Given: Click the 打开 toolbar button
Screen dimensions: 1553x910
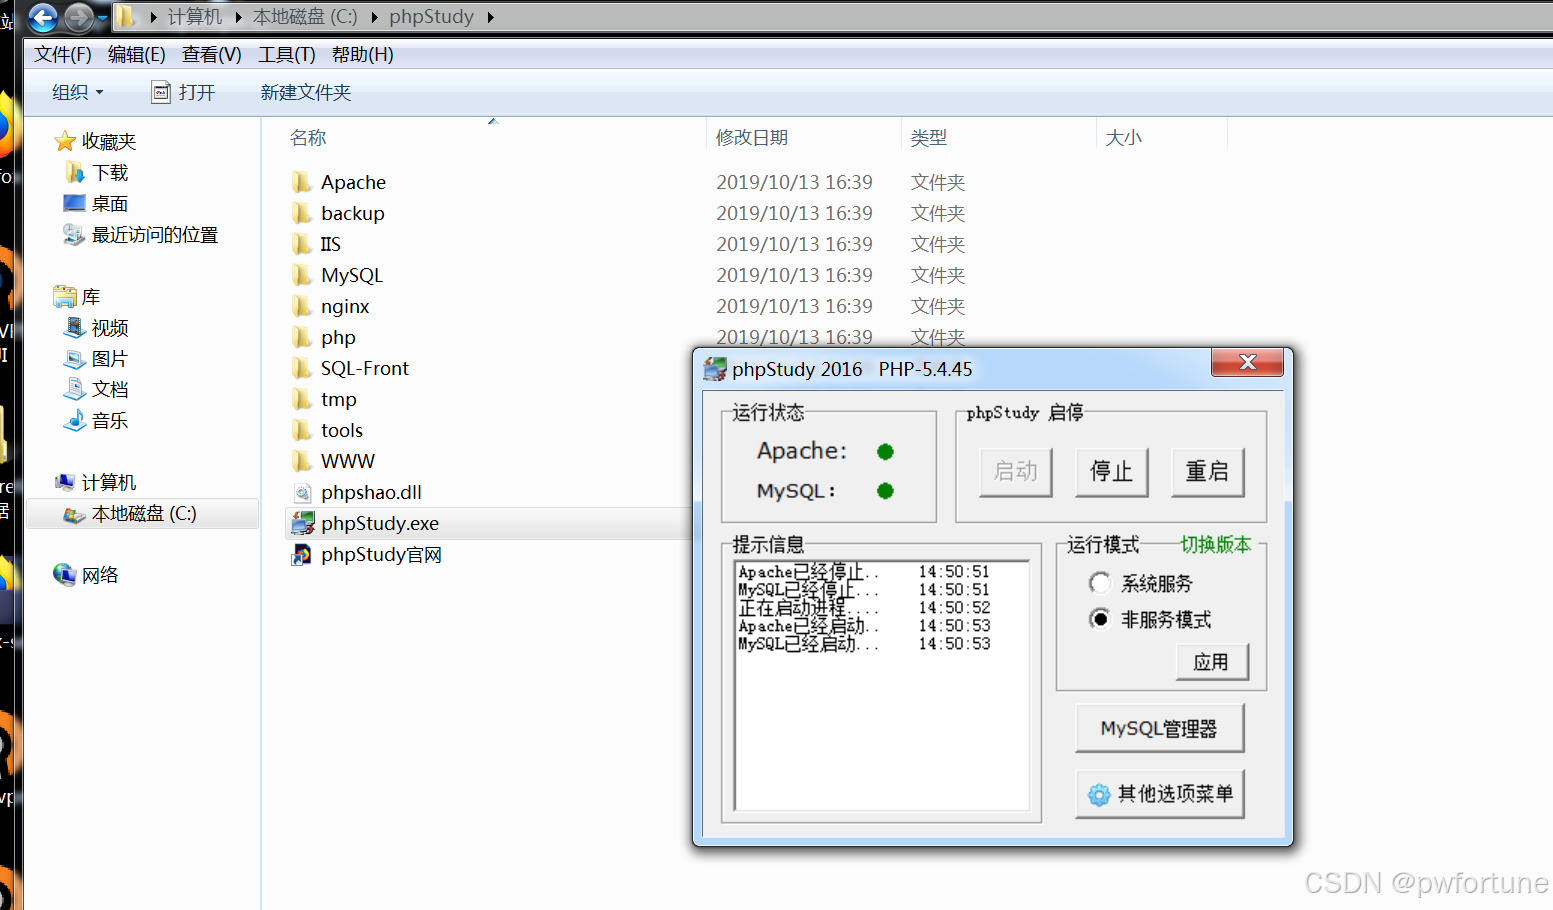Looking at the screenshot, I should pyautogui.click(x=183, y=92).
